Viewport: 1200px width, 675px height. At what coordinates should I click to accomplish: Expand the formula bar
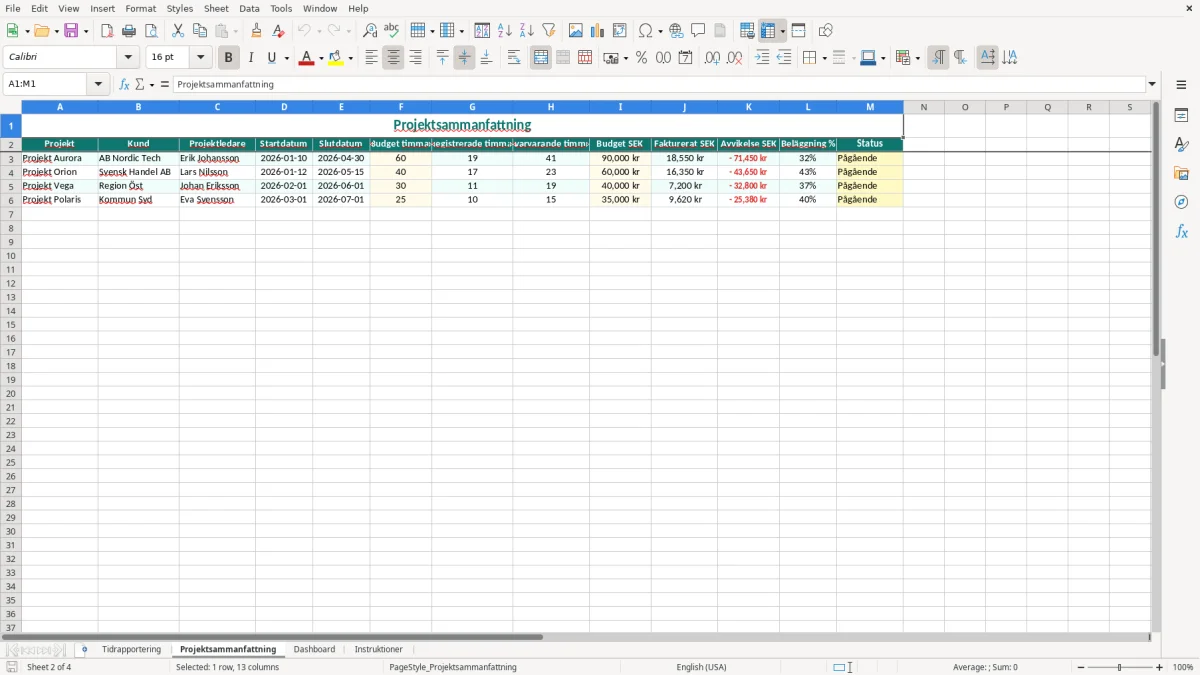coord(1152,84)
